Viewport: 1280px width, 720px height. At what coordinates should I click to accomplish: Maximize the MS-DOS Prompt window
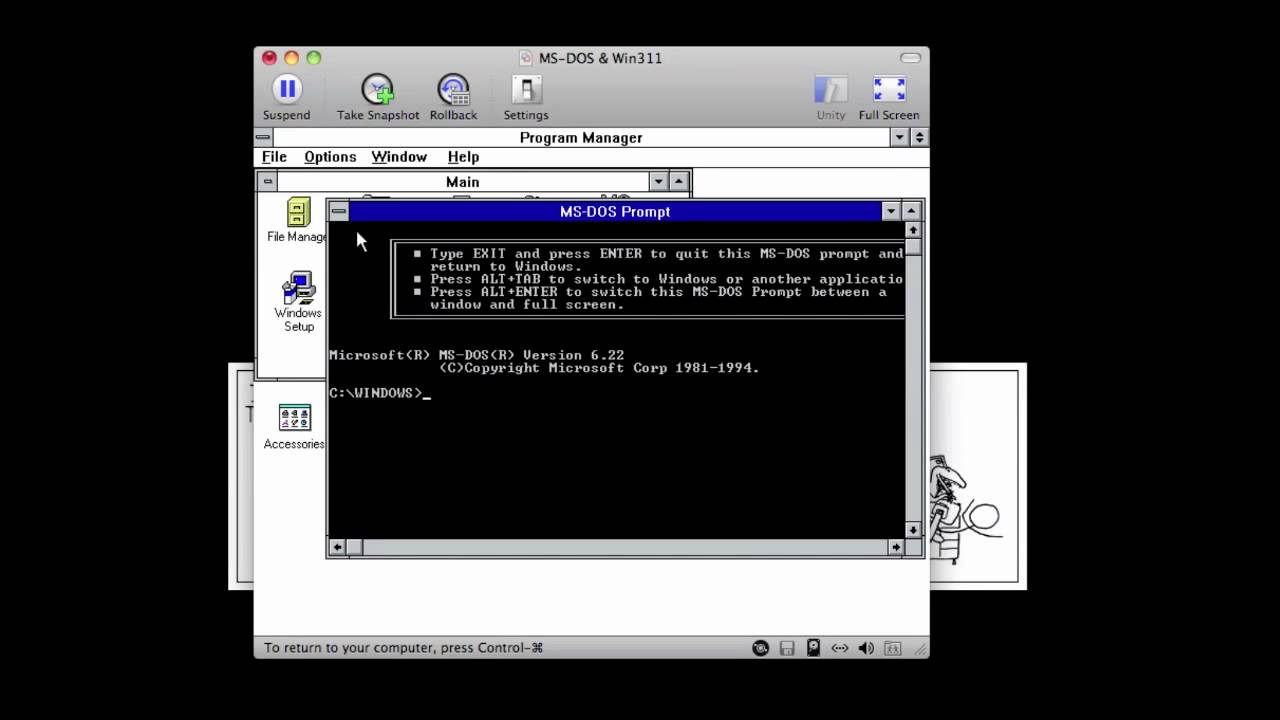911,211
